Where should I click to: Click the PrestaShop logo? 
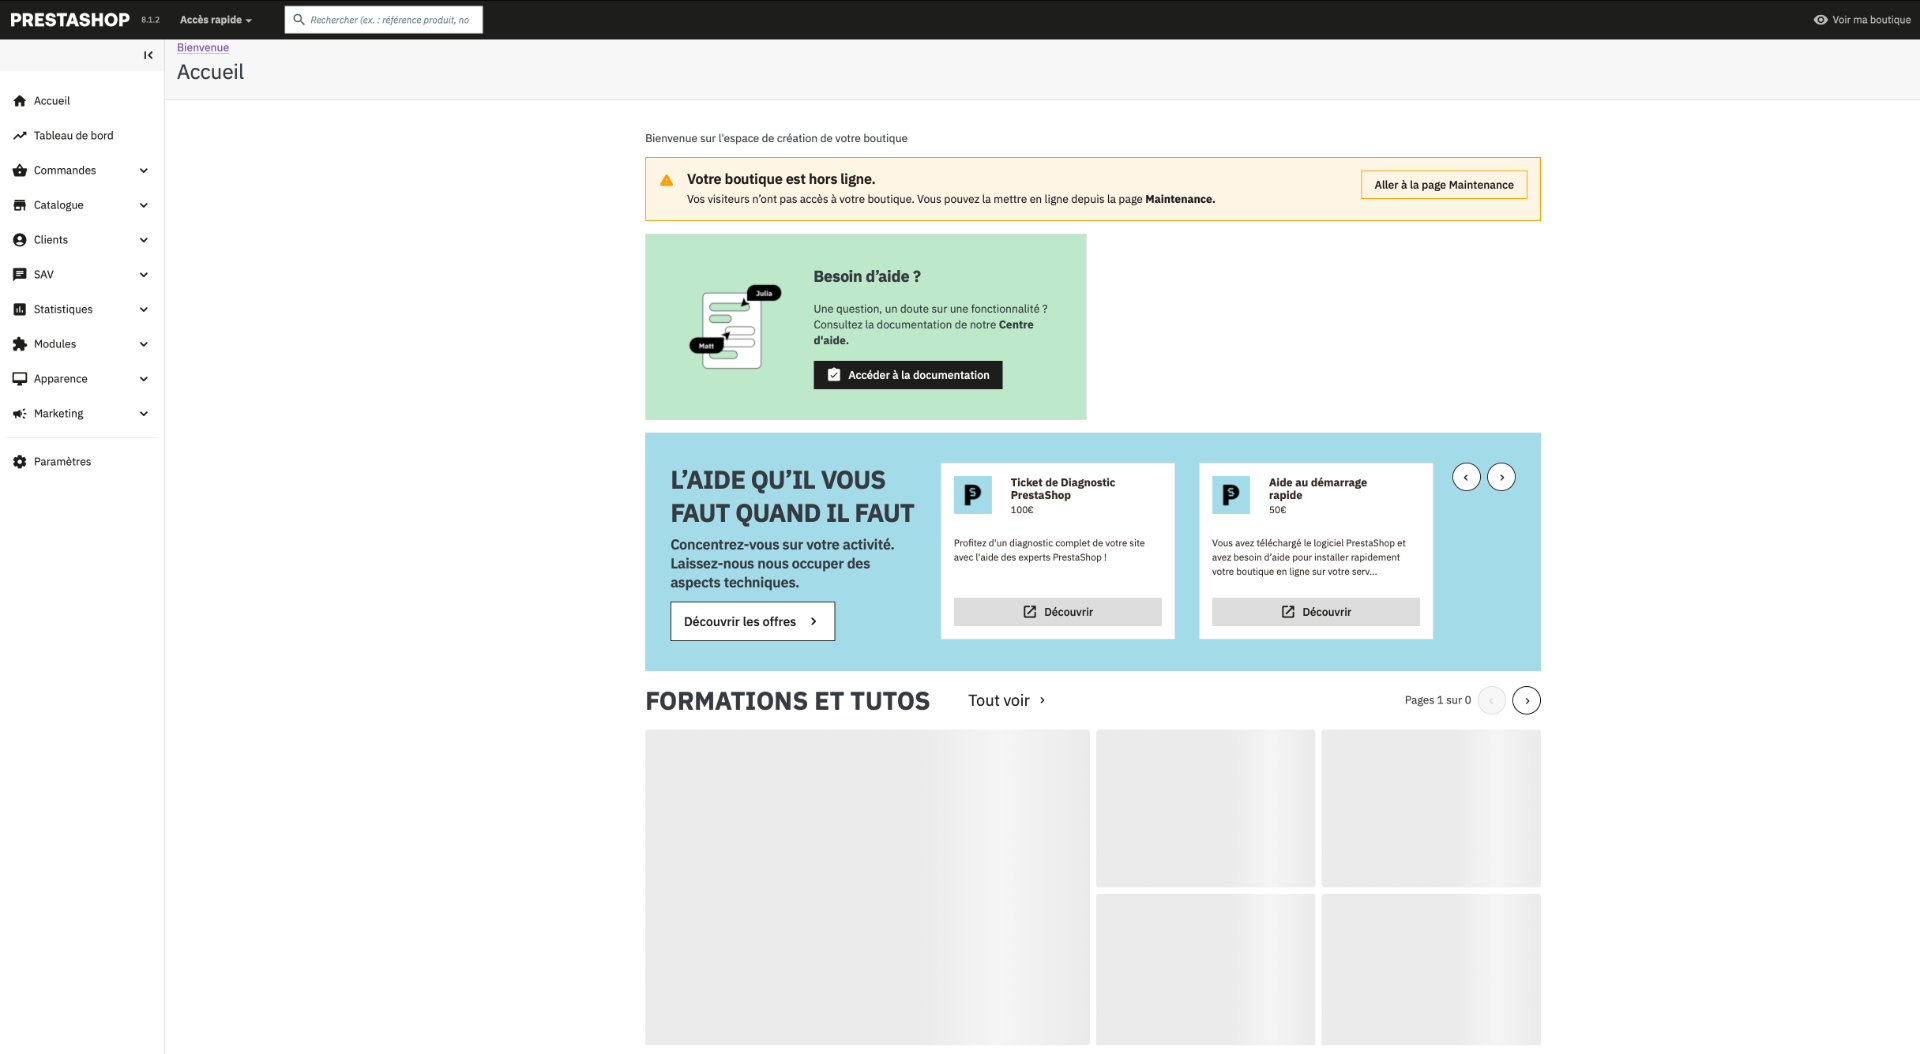coord(70,20)
